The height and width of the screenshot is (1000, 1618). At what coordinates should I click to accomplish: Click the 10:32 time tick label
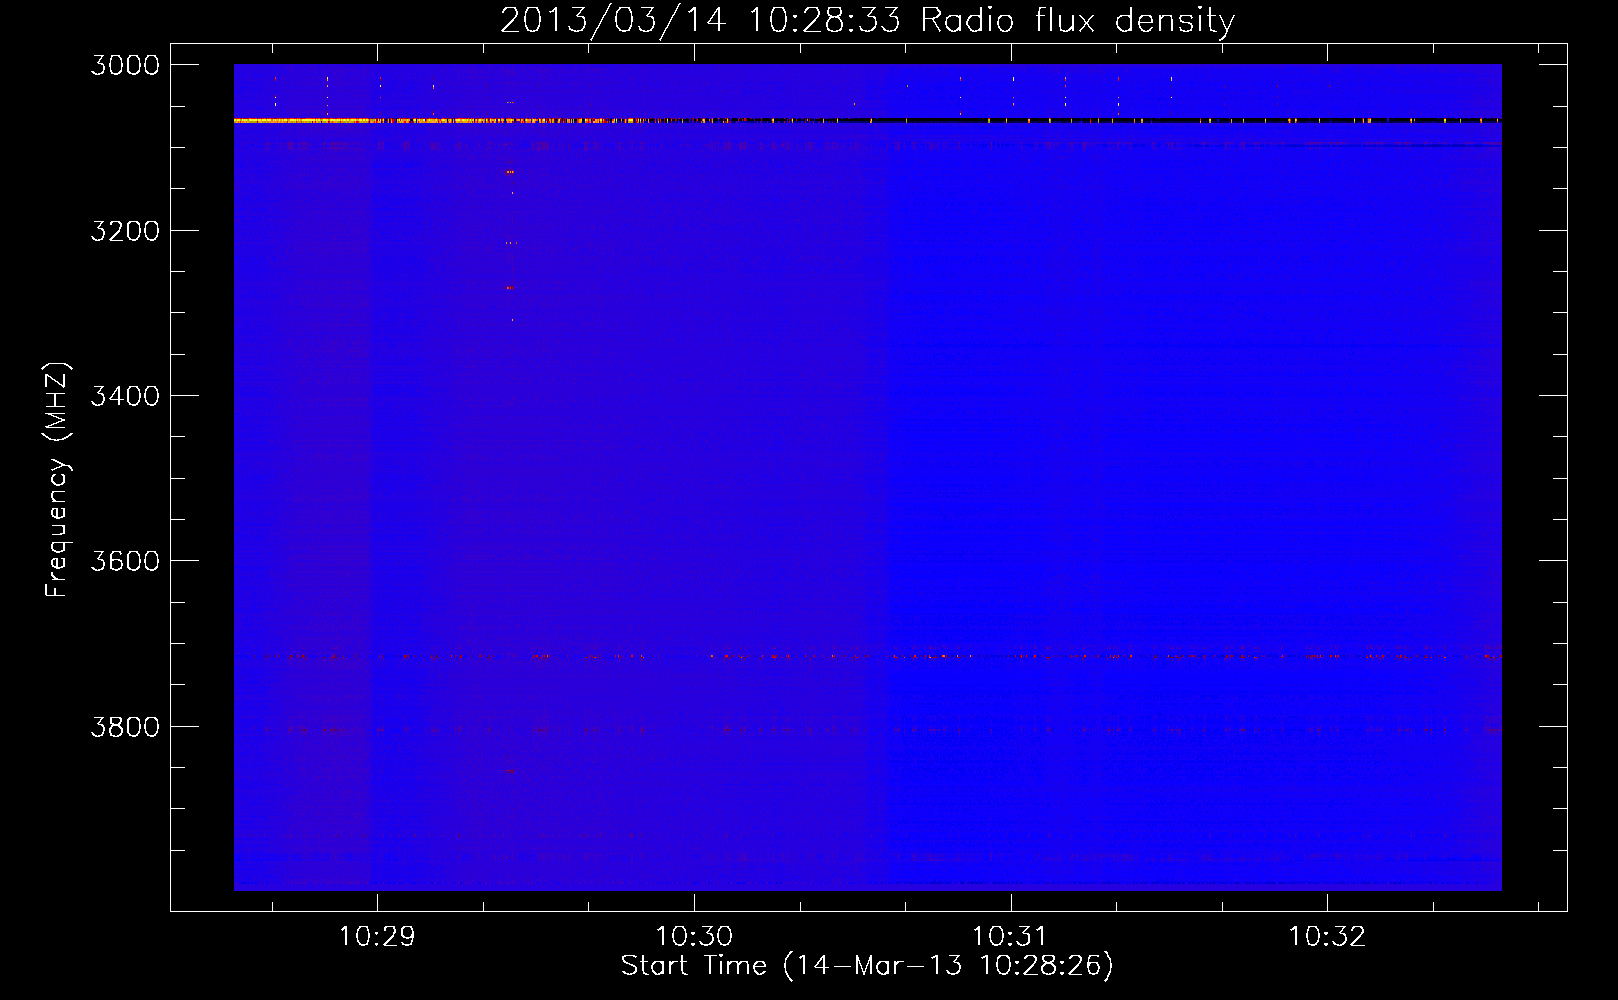tap(1327, 937)
